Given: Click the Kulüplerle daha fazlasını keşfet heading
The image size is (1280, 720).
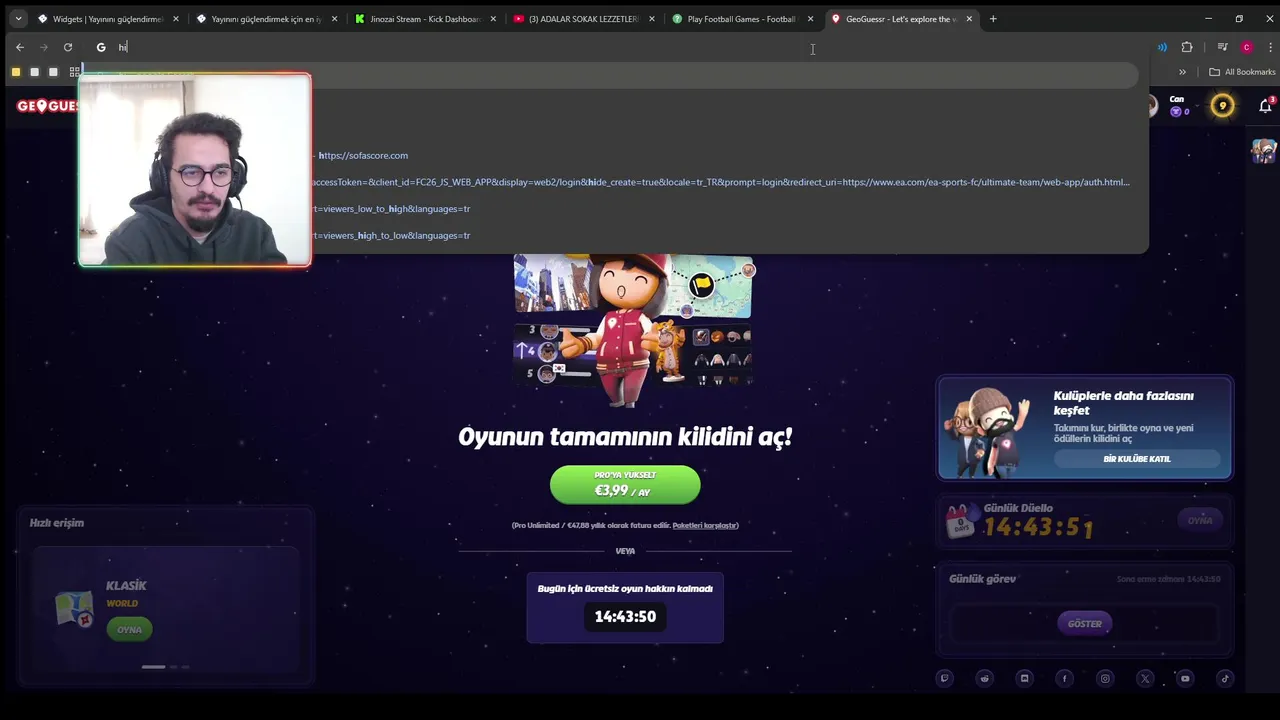Looking at the screenshot, I should click(1123, 403).
